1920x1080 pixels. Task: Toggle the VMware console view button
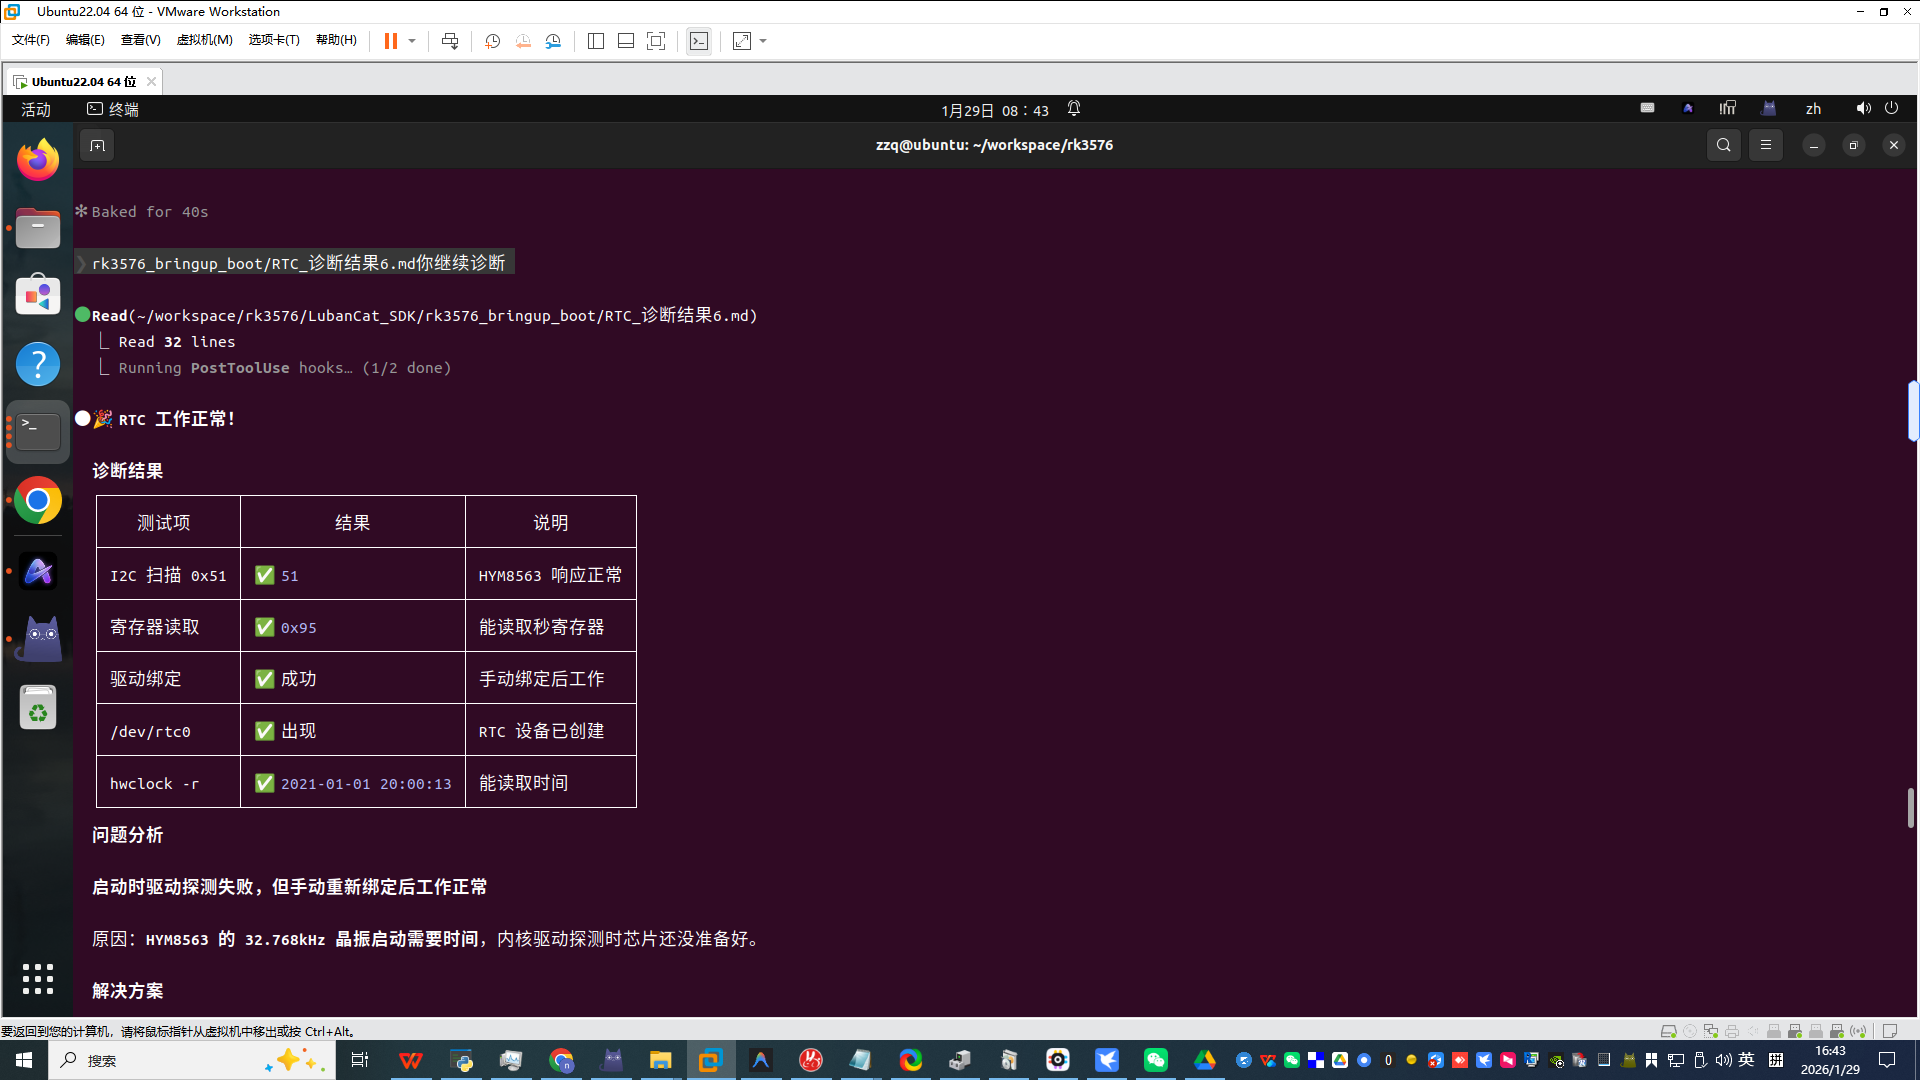click(699, 41)
